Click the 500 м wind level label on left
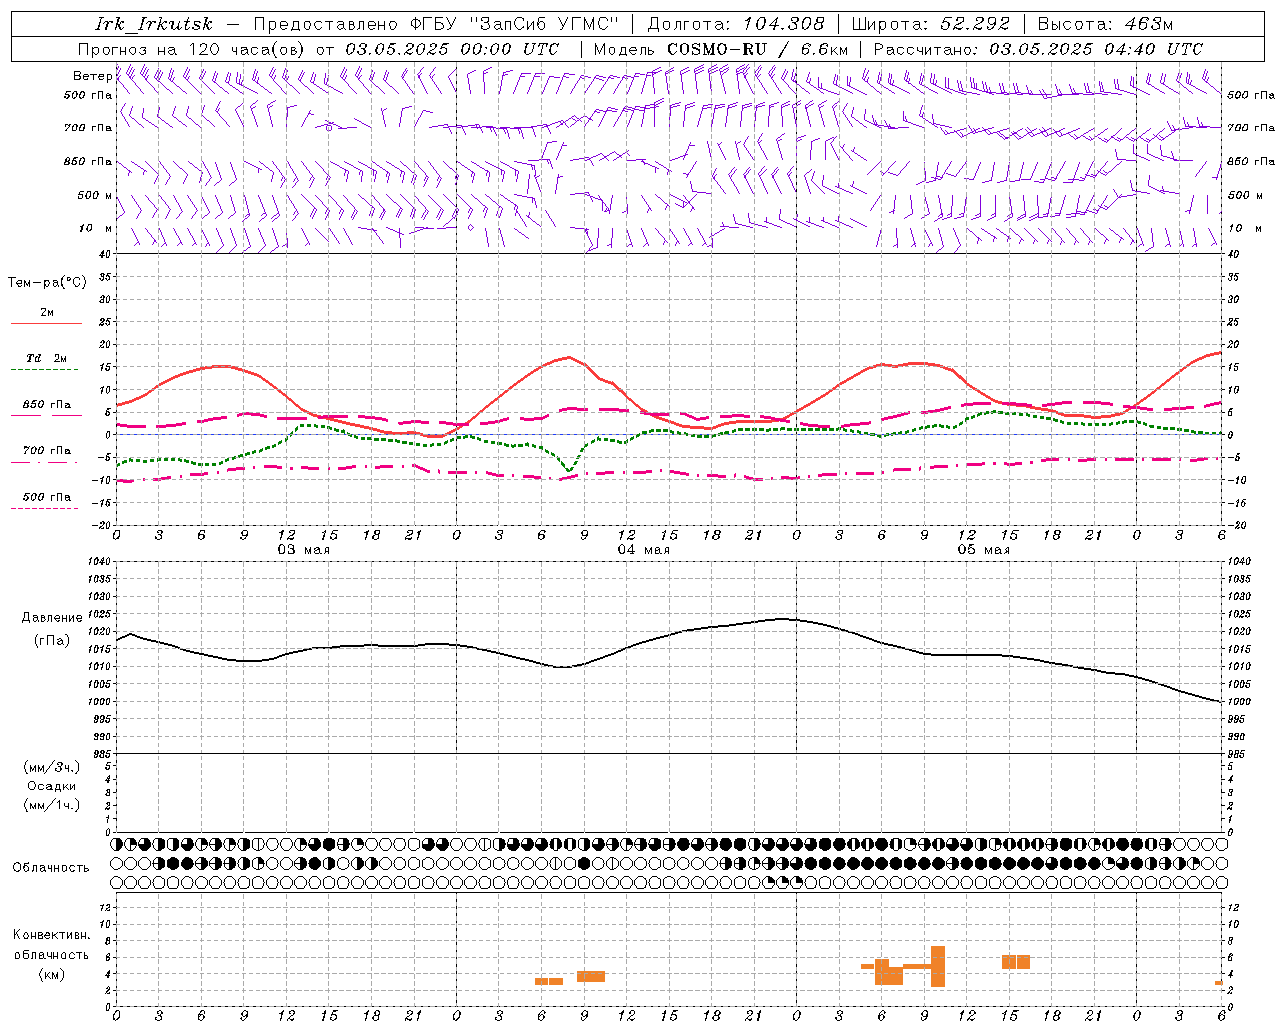1280x1024 pixels. tap(95, 195)
